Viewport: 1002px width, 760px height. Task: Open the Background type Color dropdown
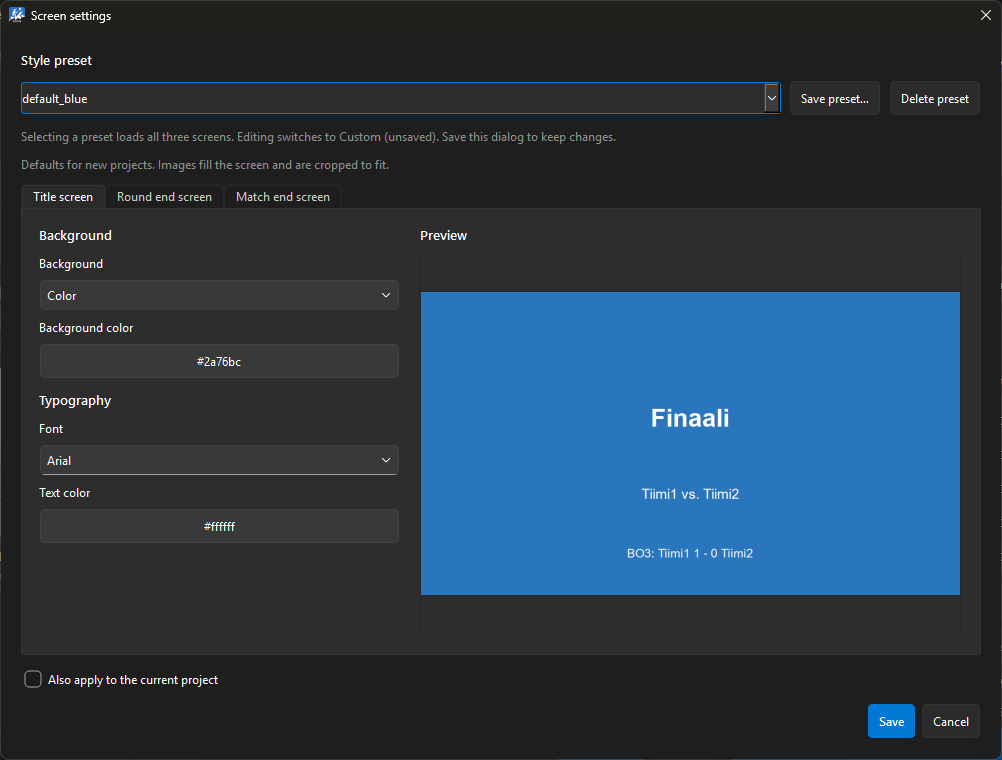[x=219, y=295]
